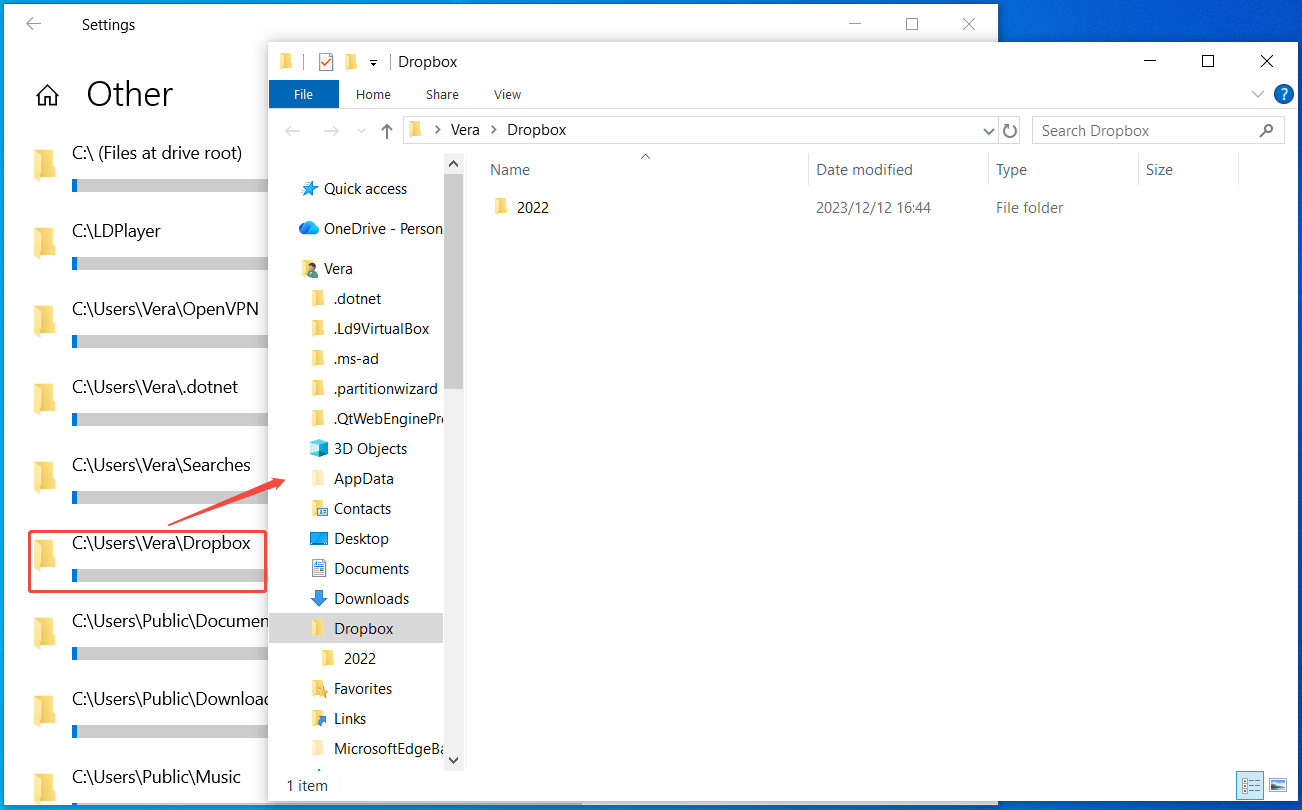Viewport: 1302px width, 810px height.
Task: Click the Quick access star icon
Action: pos(308,188)
